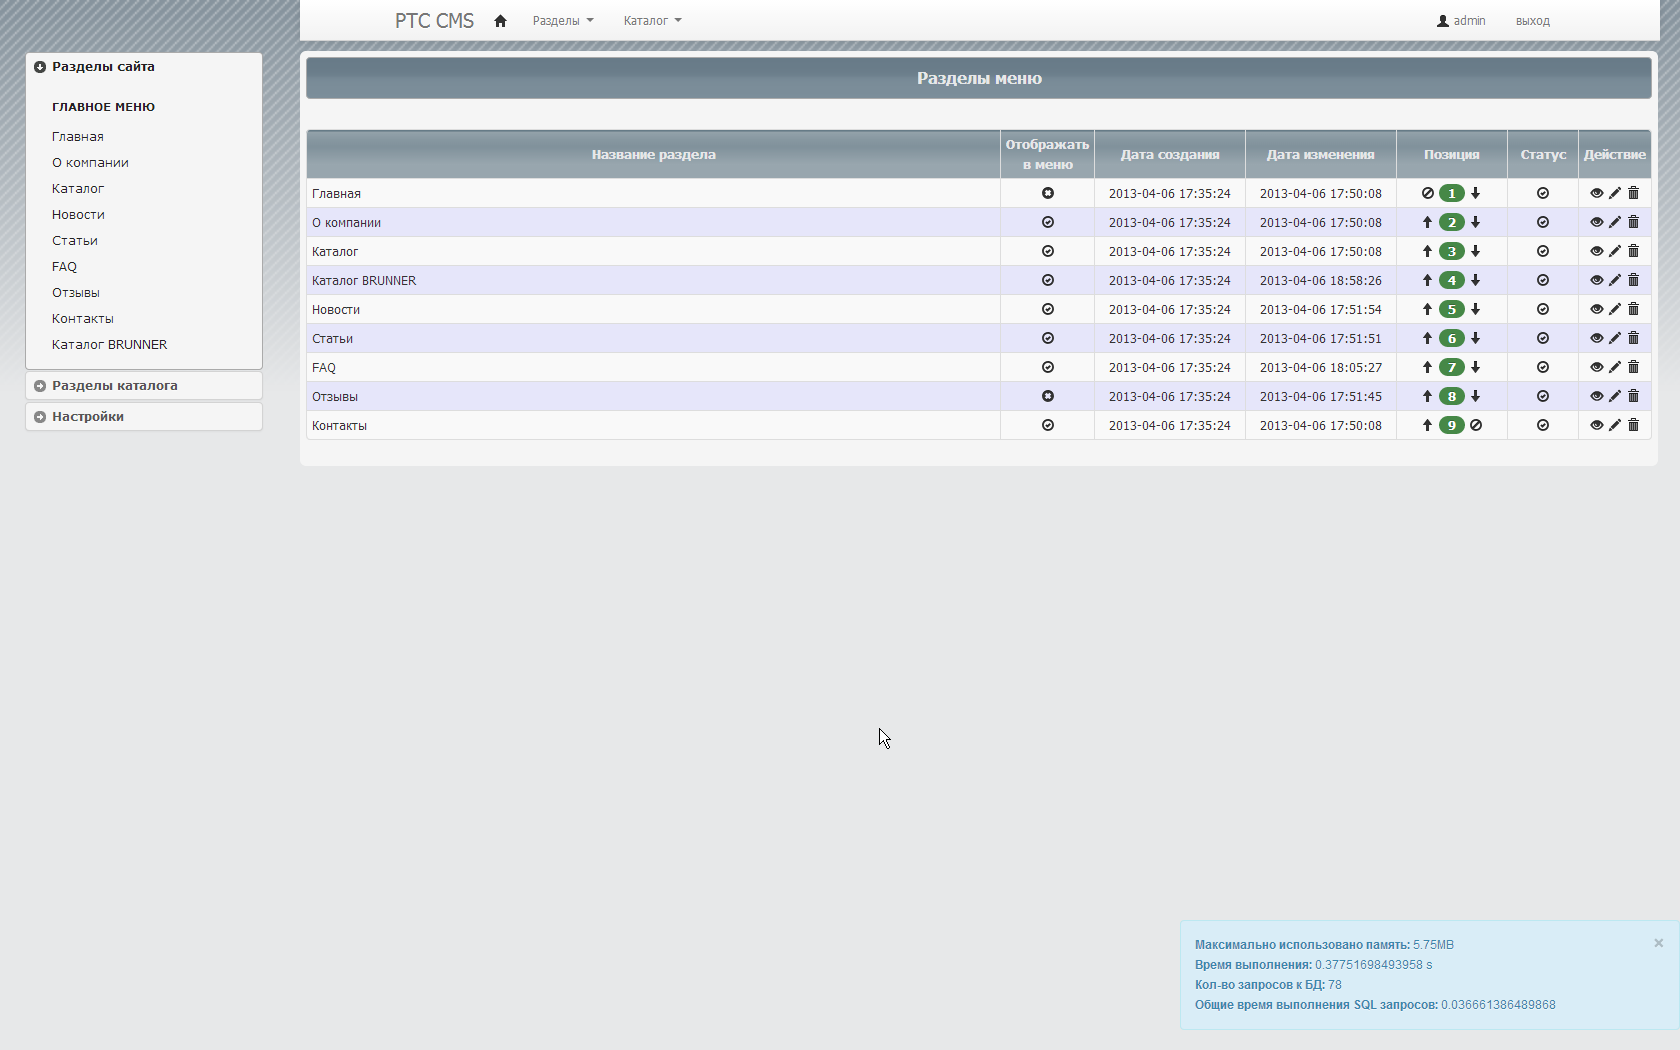Image resolution: width=1680 pixels, height=1050 pixels.
Task: Close the debug statistics notification
Action: point(1658,943)
